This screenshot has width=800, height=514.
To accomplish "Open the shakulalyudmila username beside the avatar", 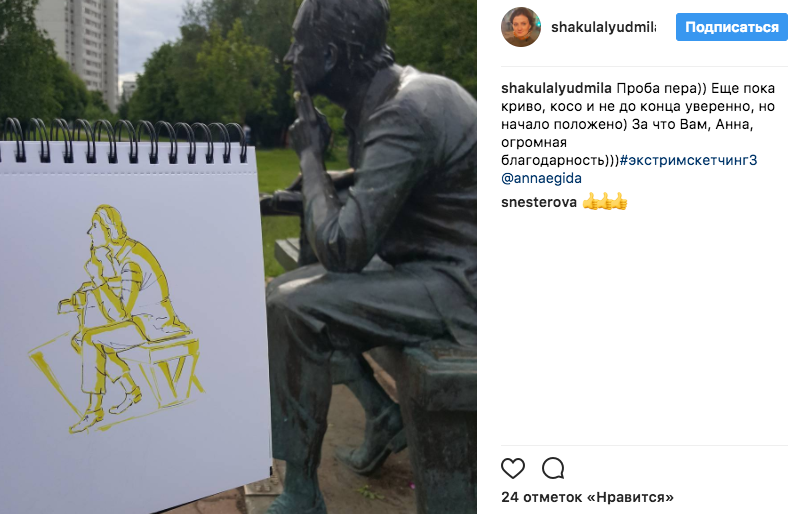I will (x=604, y=27).
